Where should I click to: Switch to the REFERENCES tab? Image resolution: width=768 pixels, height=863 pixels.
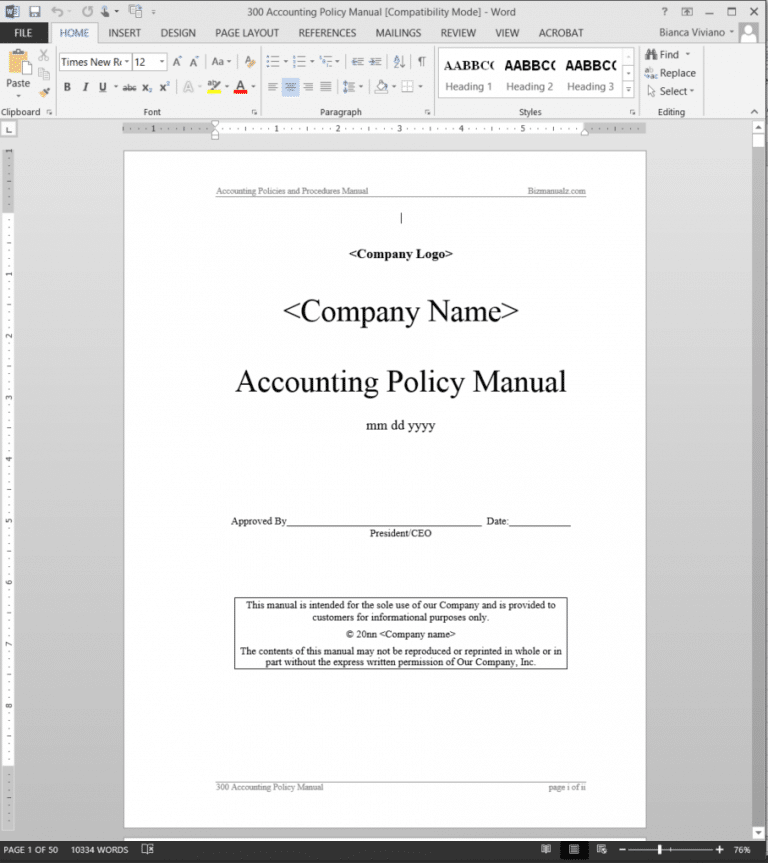click(x=327, y=33)
